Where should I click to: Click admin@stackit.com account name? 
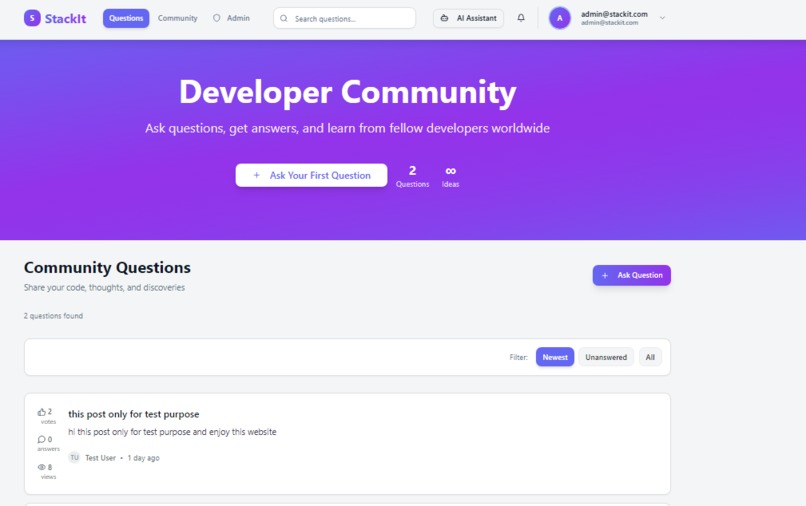click(614, 14)
